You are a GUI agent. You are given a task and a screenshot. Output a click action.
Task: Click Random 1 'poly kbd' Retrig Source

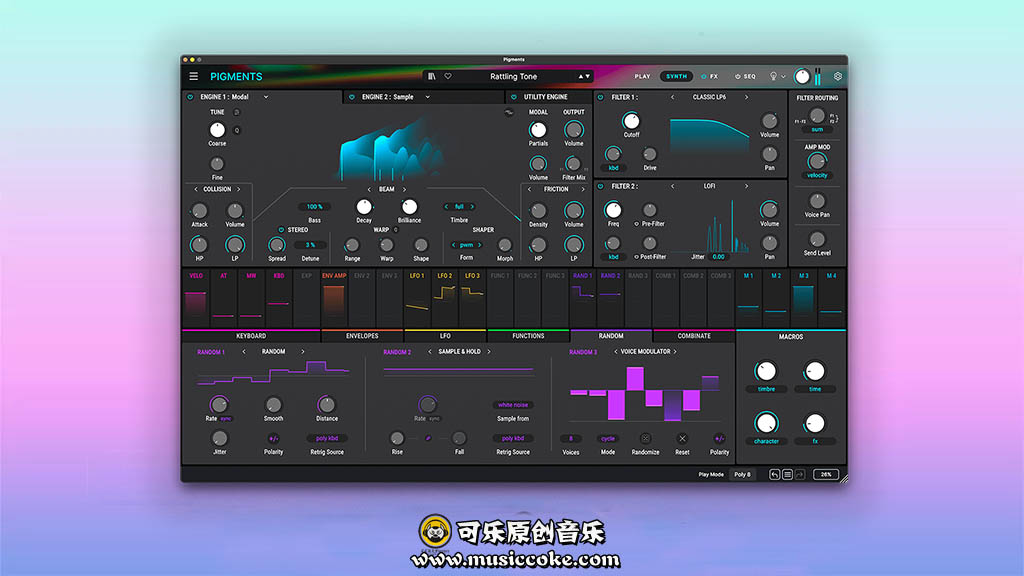pyautogui.click(x=327, y=438)
